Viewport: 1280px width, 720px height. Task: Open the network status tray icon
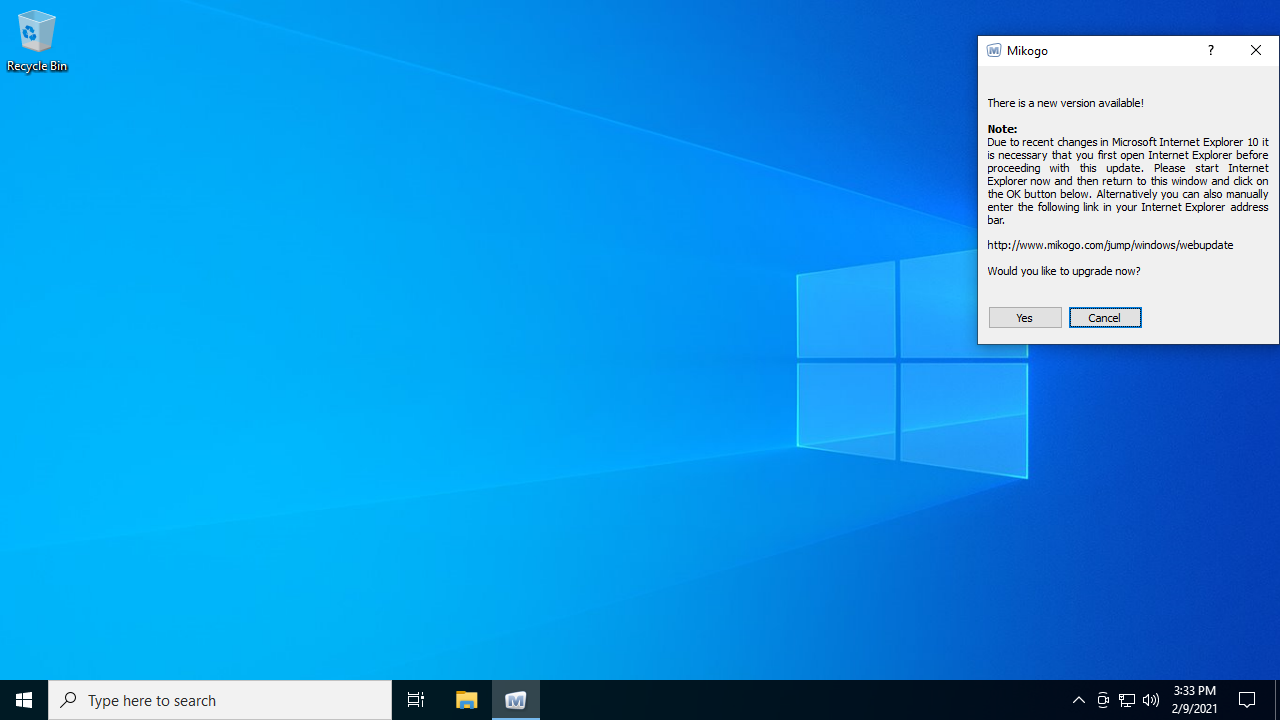[1127, 700]
